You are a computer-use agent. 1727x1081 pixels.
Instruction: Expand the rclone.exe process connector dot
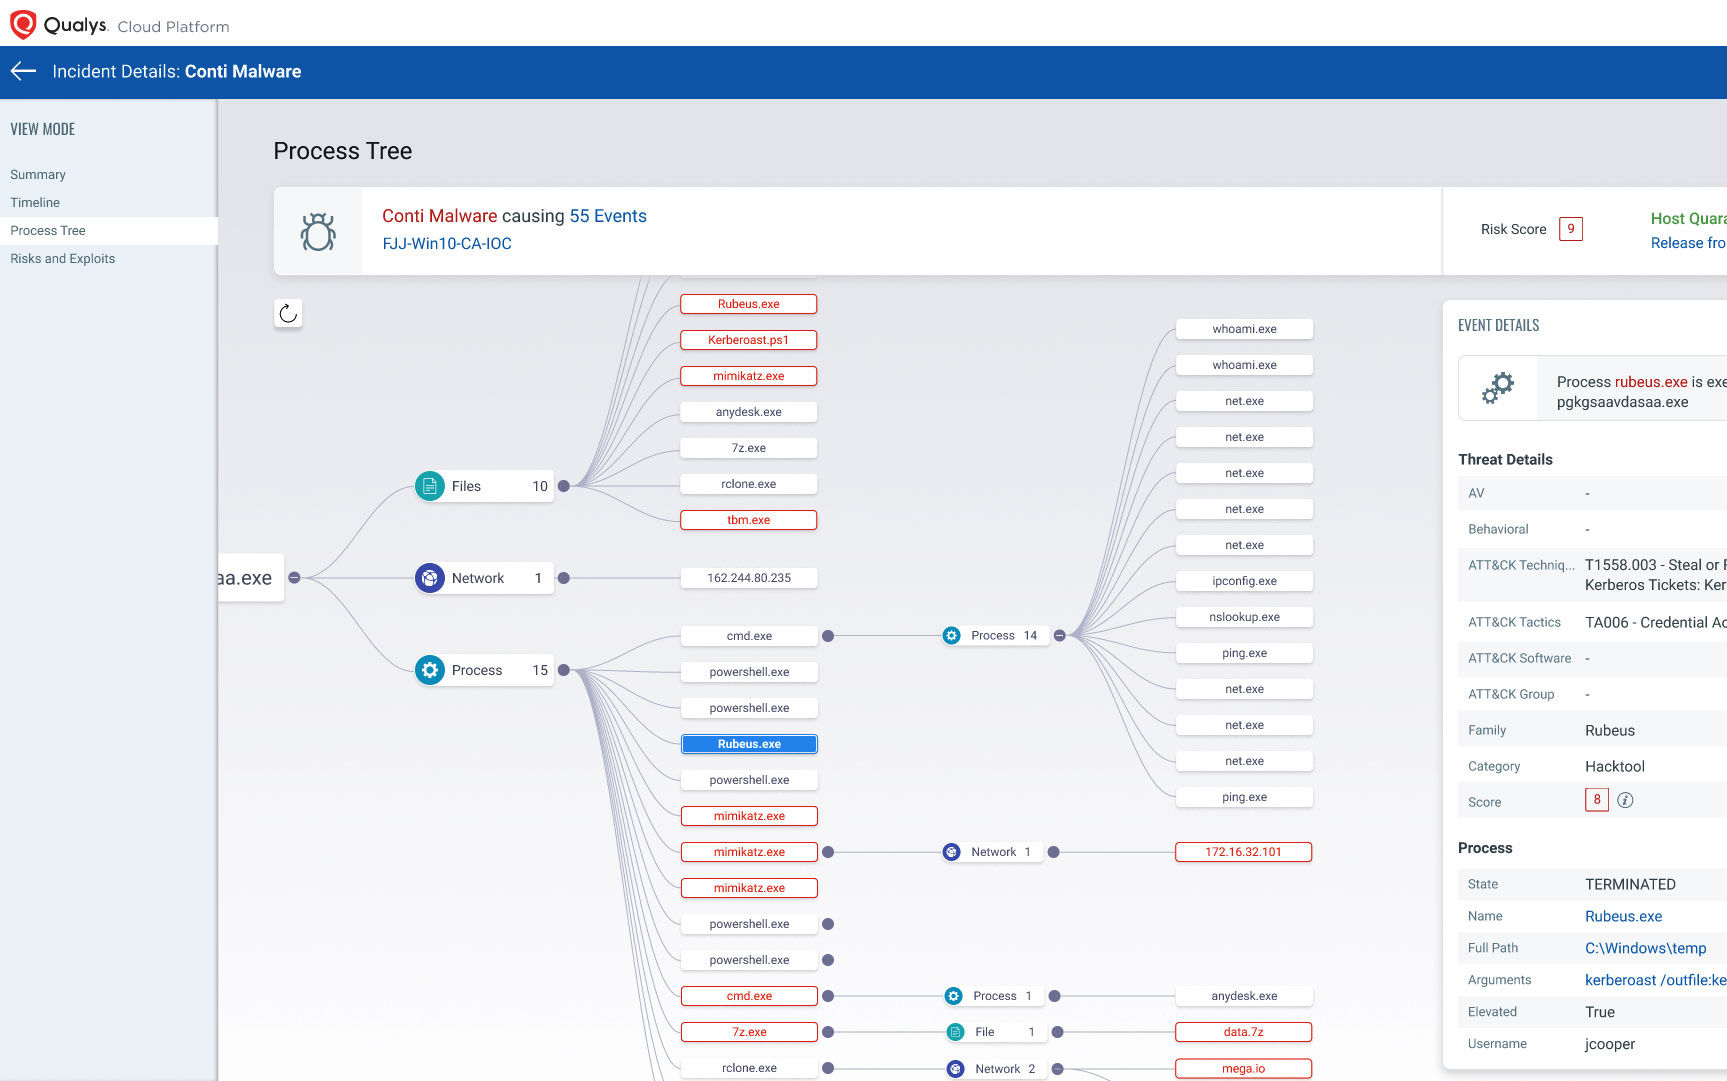coord(828,1068)
